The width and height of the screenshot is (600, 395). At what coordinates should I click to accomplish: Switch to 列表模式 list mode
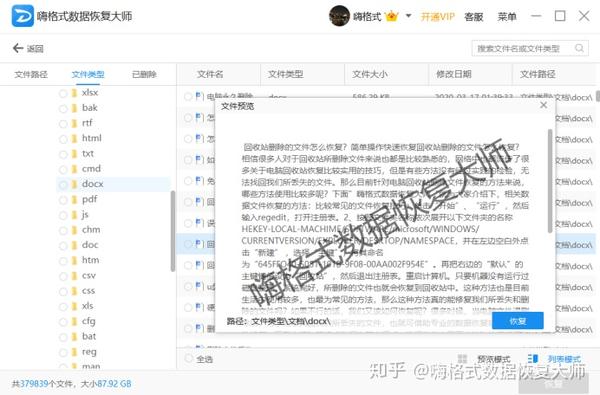pos(564,359)
